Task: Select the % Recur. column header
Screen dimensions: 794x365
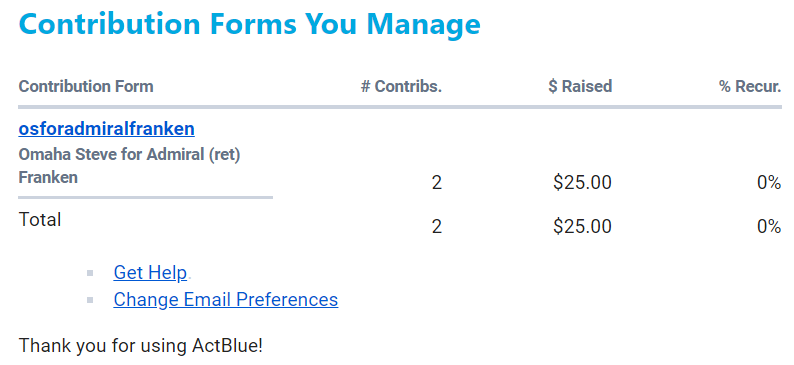Action: tap(750, 86)
